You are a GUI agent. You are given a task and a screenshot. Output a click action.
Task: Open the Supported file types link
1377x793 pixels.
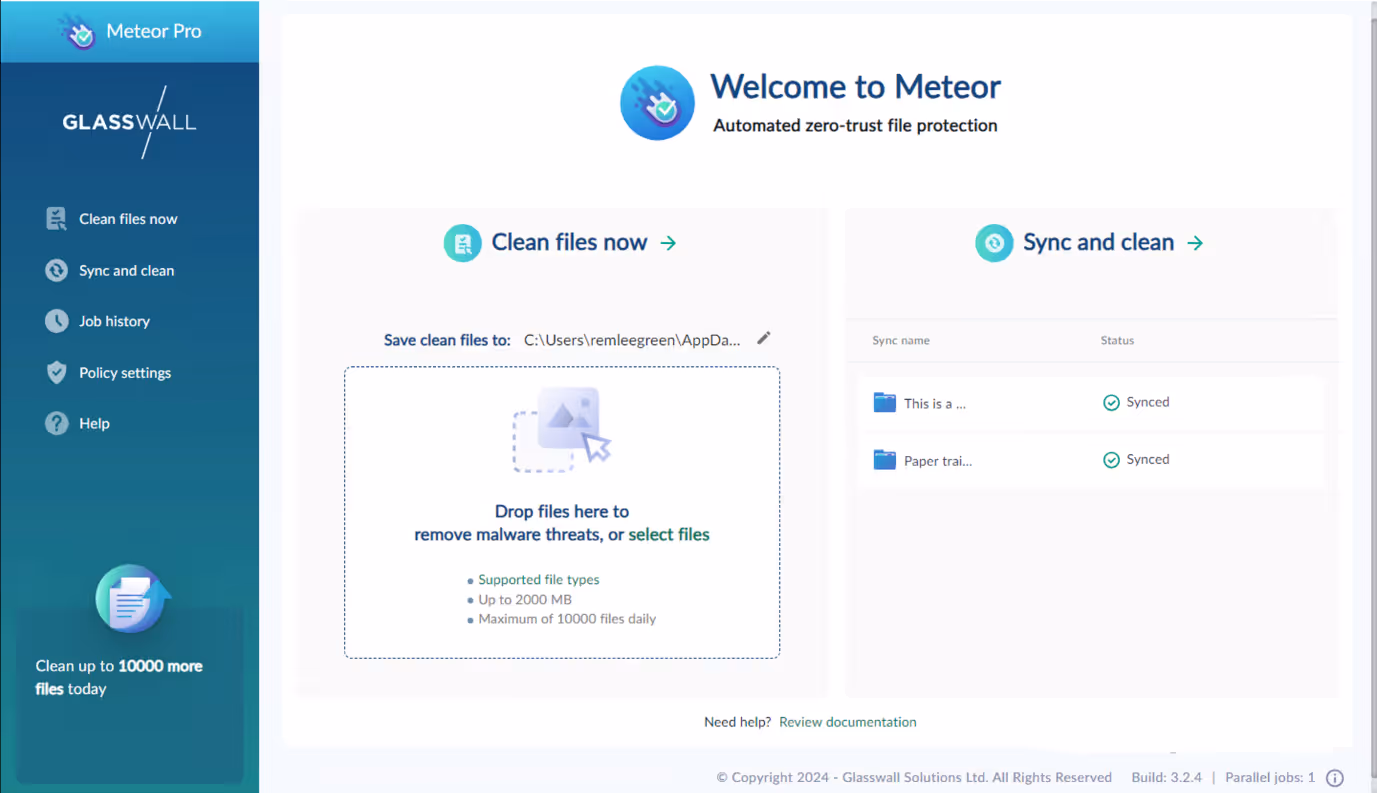pyautogui.click(x=539, y=580)
